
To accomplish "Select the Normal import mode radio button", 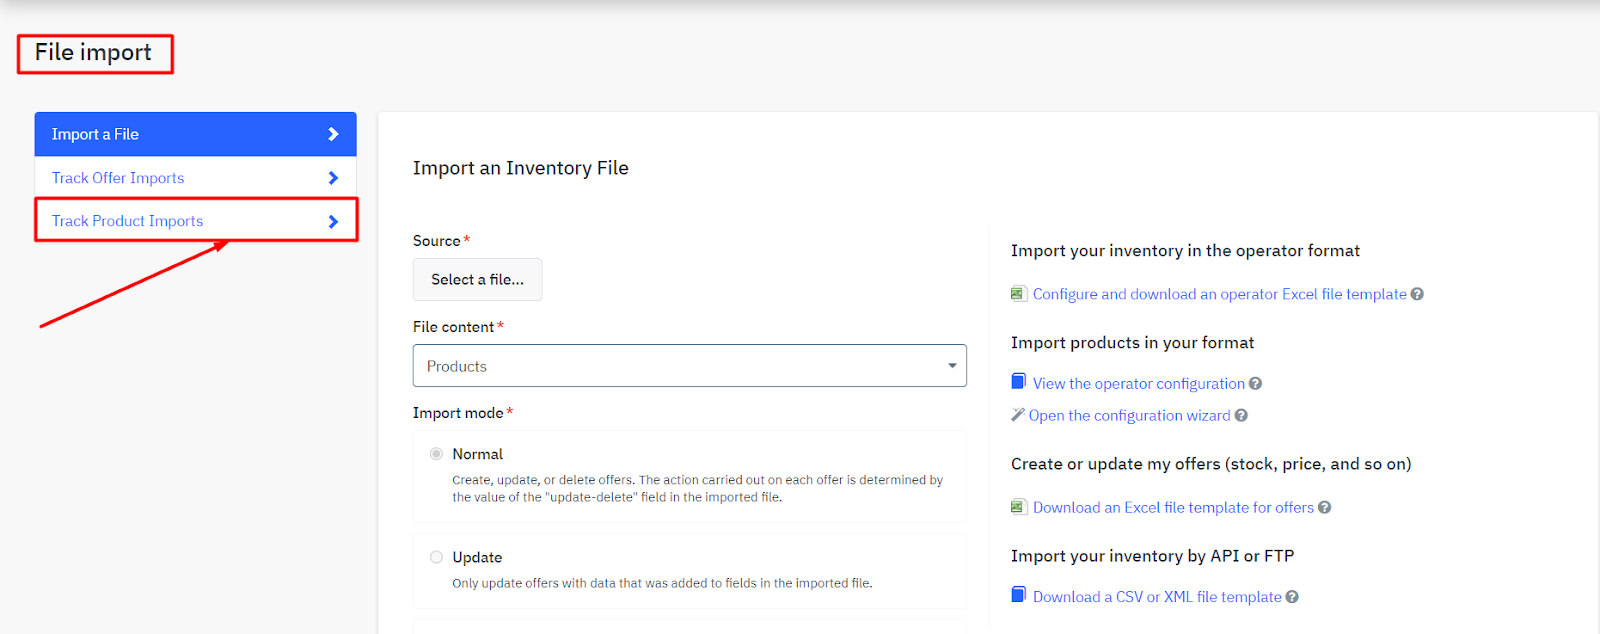I will pyautogui.click(x=436, y=454).
